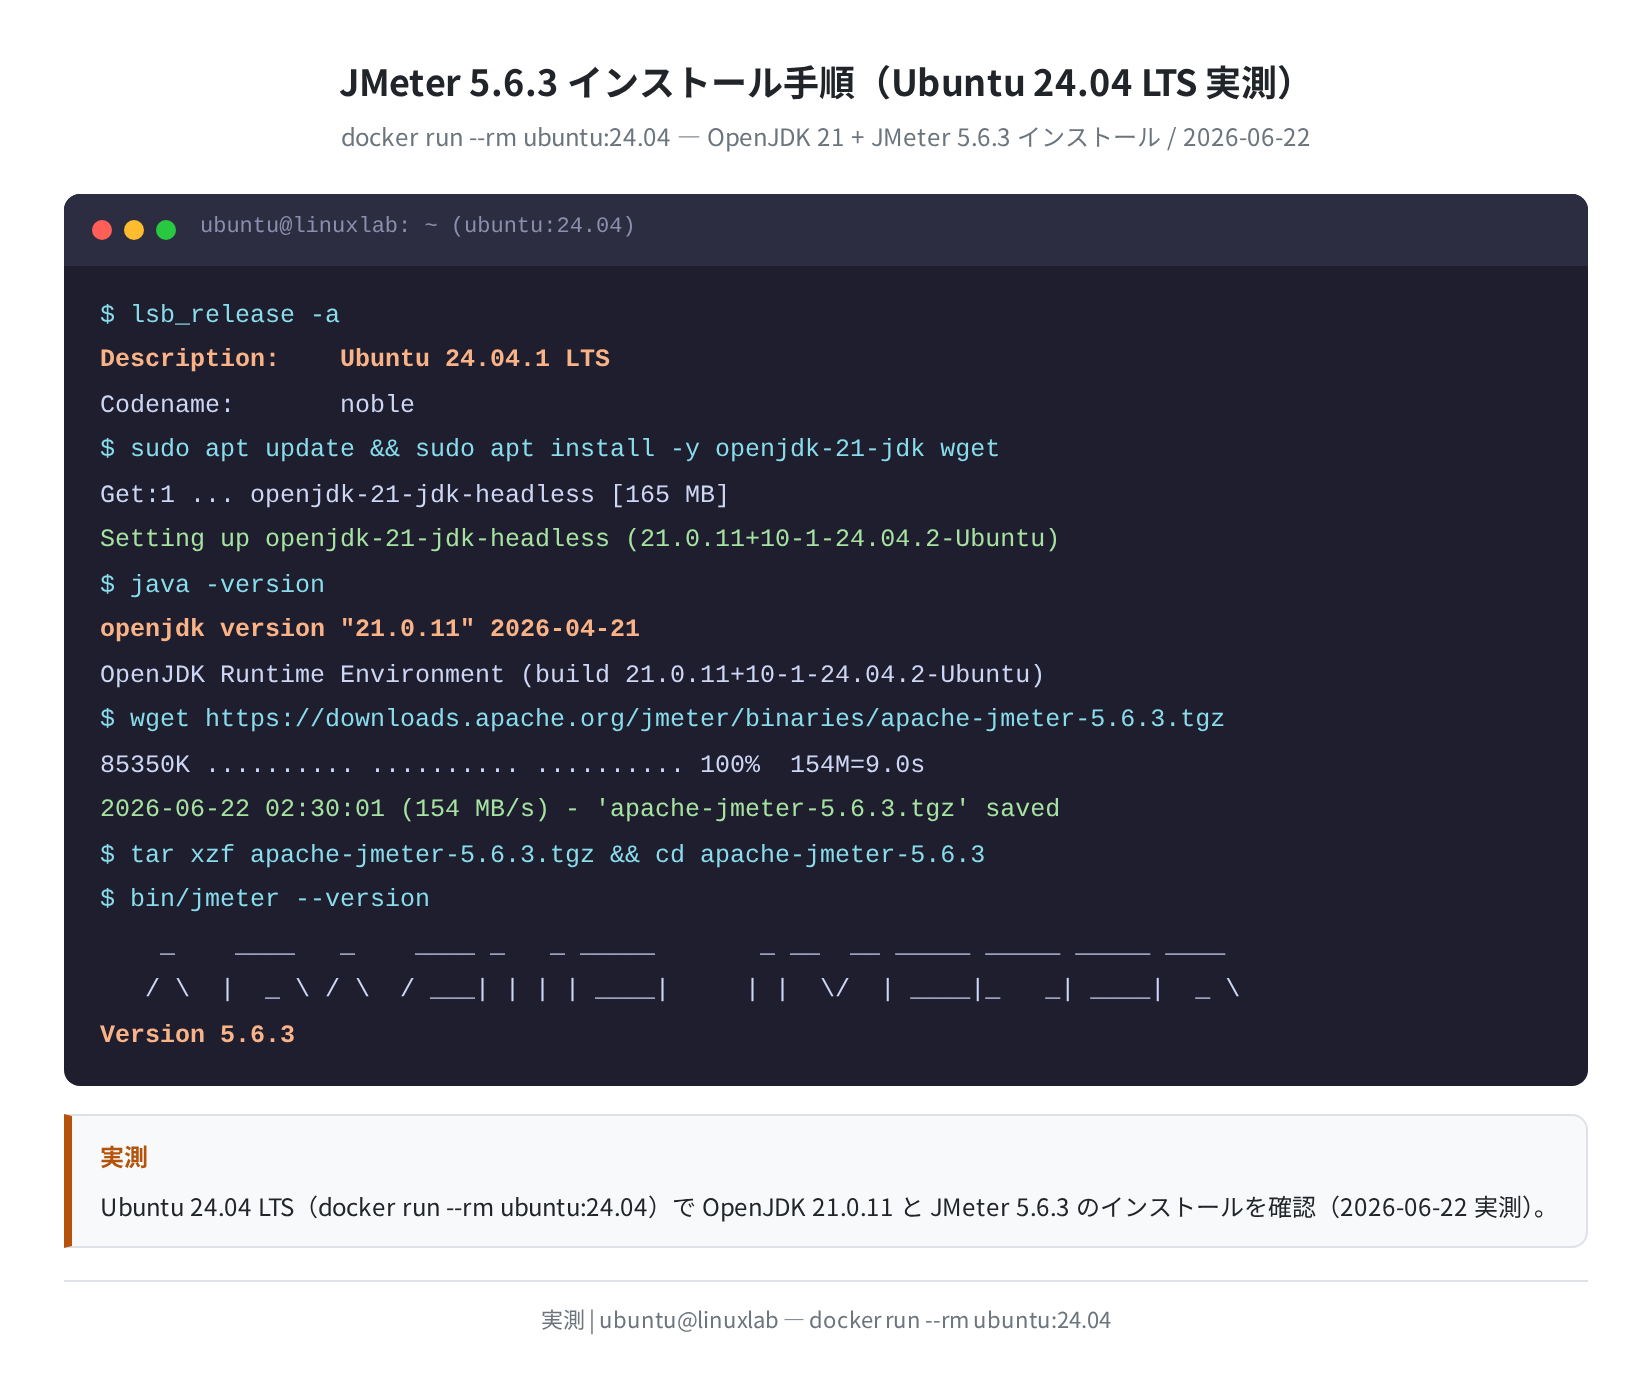This screenshot has width=1652, height=1376.
Task: Select the command '$ lsb_release -a'
Action: [220, 315]
